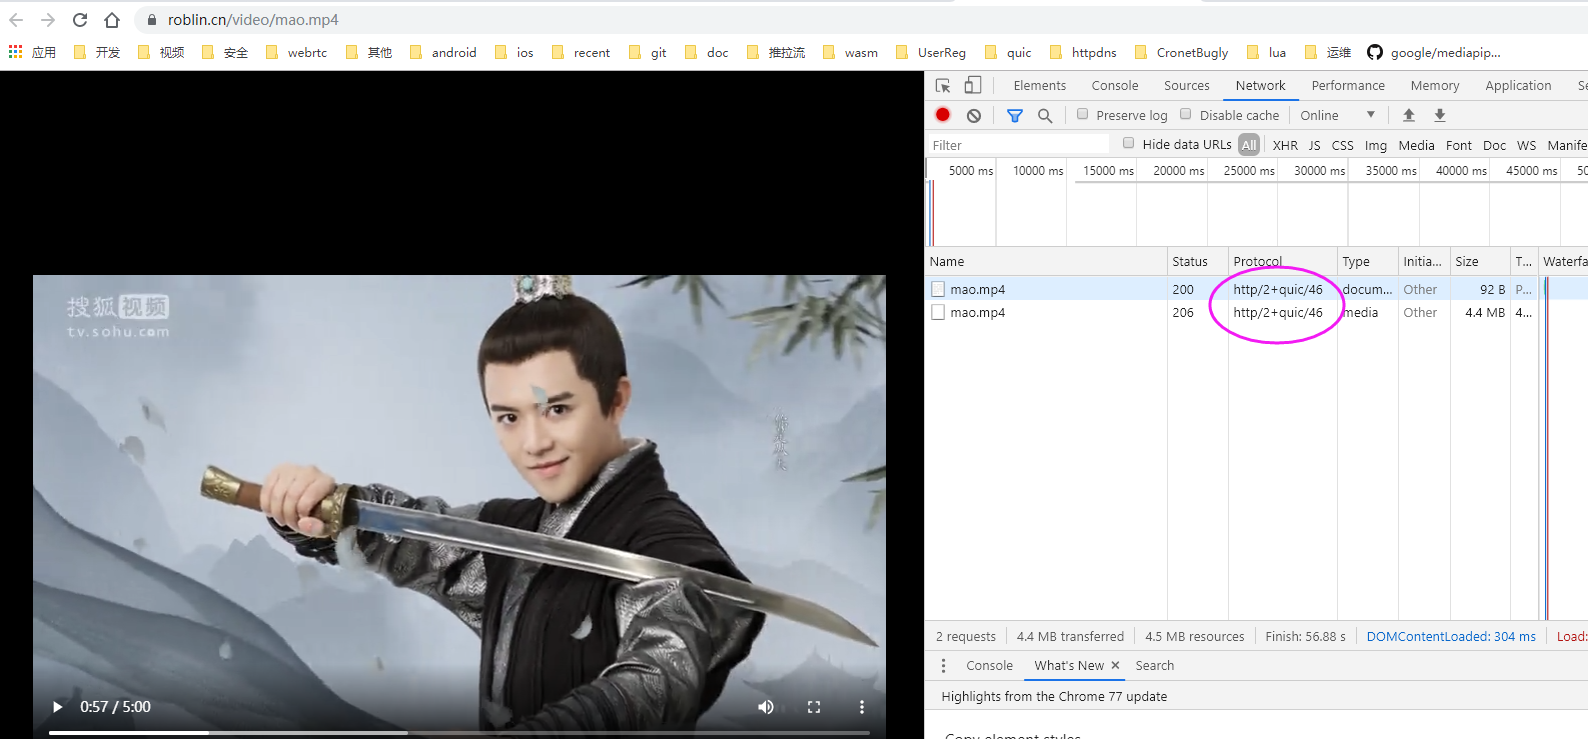Enter fullscreen video mode
1588x739 pixels.
814,707
